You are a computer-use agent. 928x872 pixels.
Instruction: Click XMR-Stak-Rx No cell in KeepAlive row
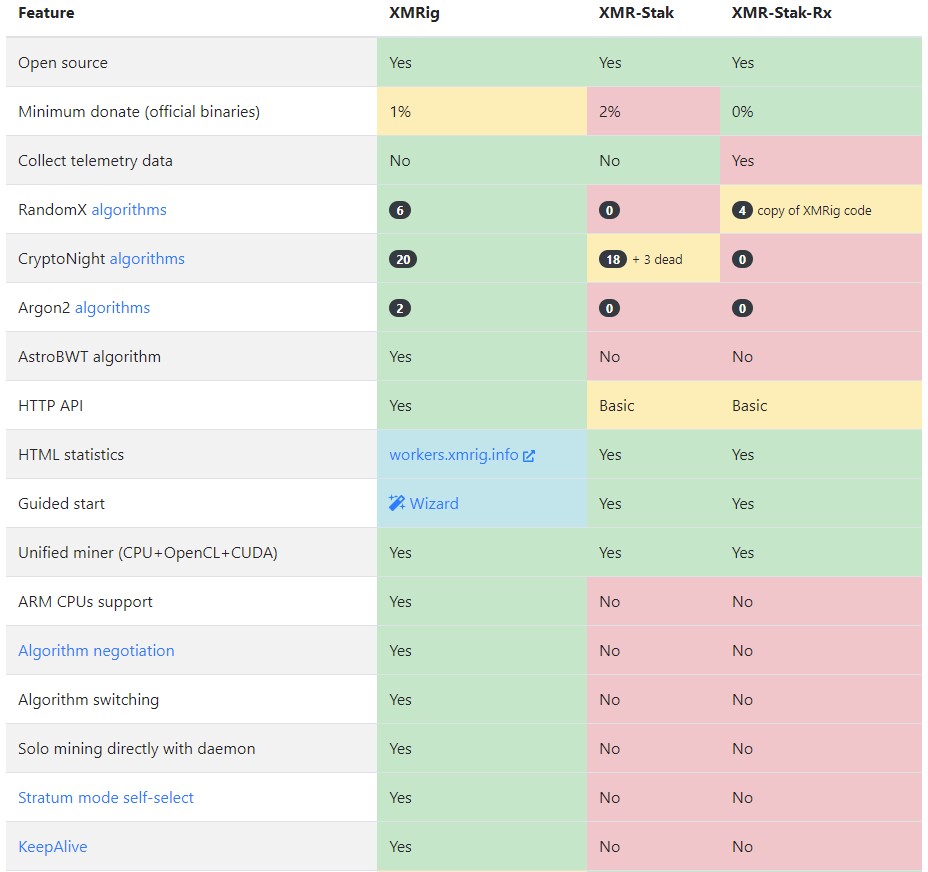coord(821,847)
